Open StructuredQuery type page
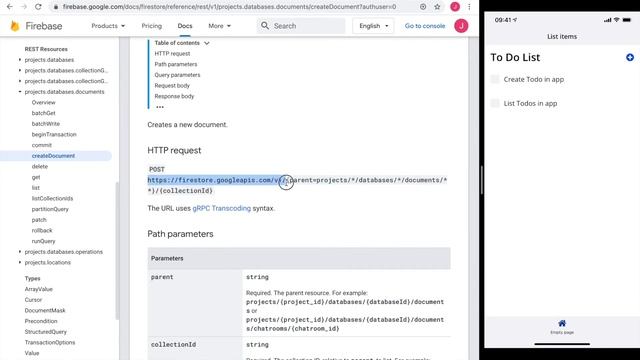This screenshot has width=640, height=360. [x=45, y=332]
